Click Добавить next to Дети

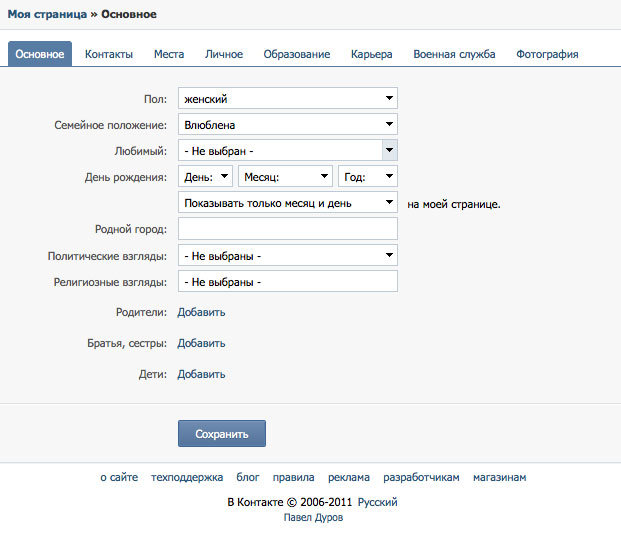click(201, 374)
